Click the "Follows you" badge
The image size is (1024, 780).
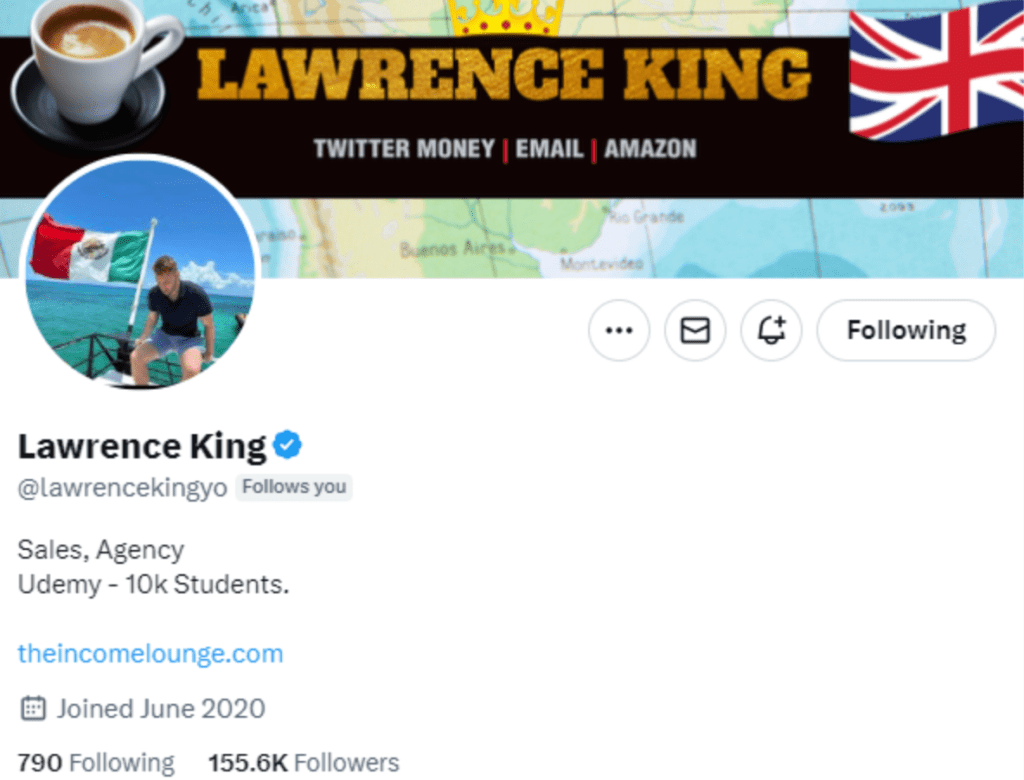click(x=294, y=487)
